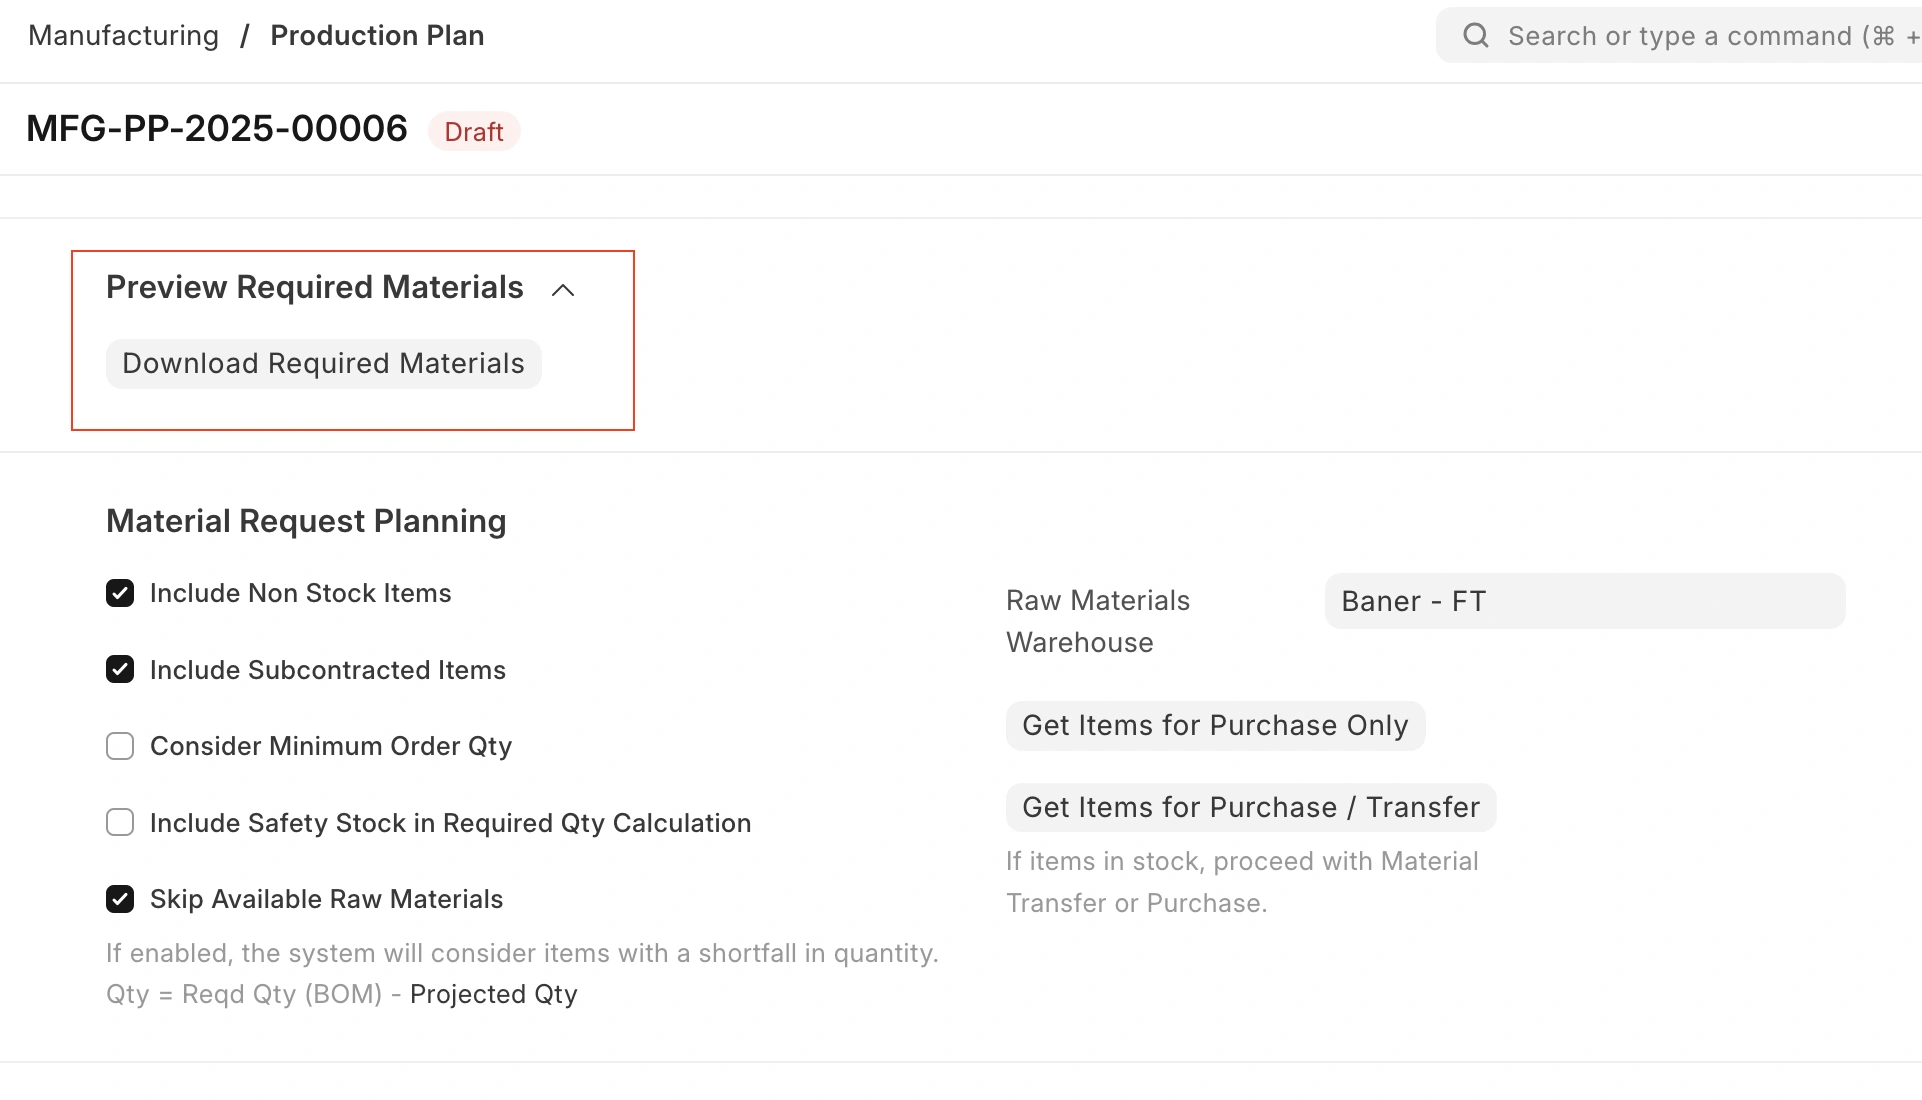
Task: Enable Consider Minimum Order Qty
Action: (x=120, y=746)
